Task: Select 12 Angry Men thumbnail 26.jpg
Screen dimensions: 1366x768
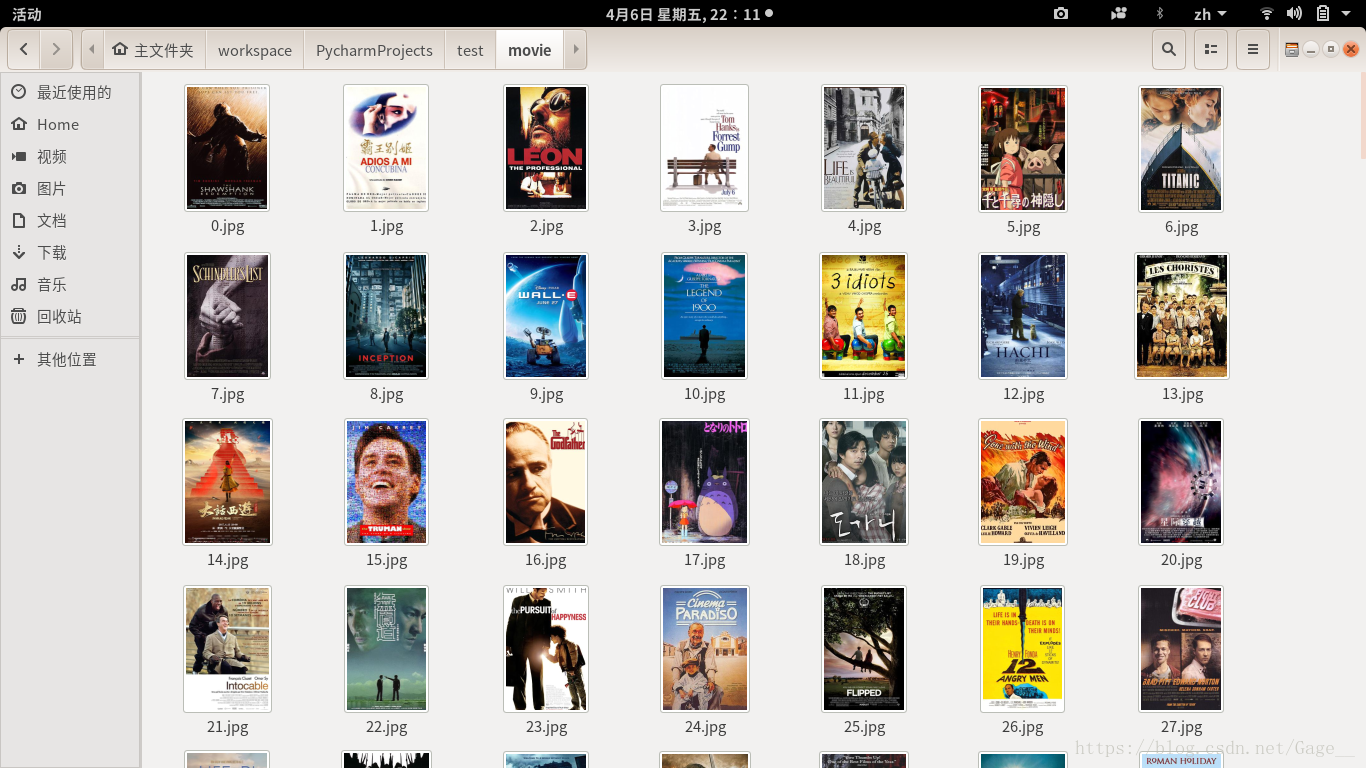Action: (x=1023, y=649)
